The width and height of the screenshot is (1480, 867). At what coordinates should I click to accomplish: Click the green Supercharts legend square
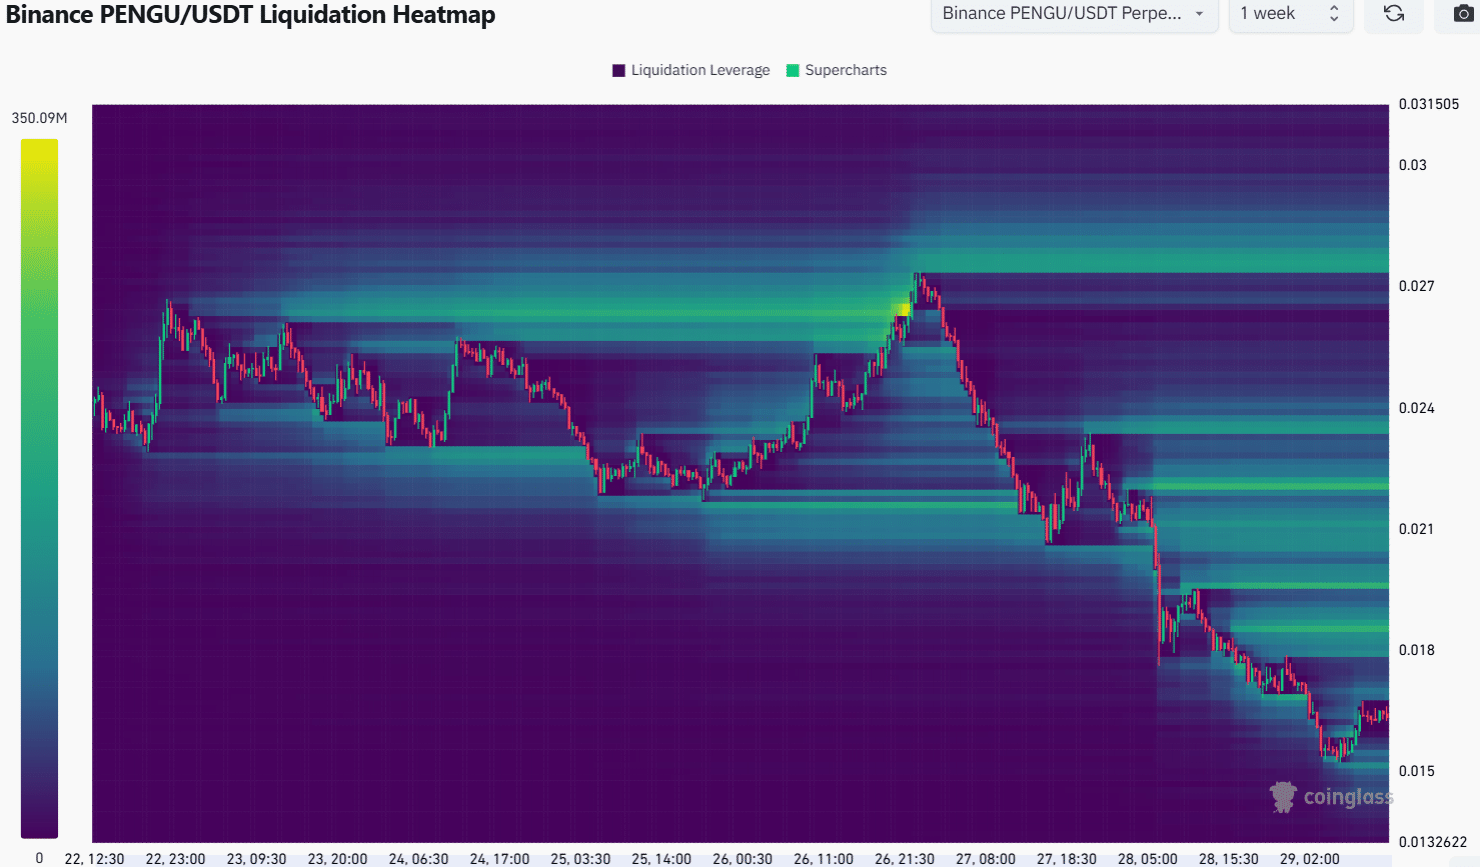793,70
